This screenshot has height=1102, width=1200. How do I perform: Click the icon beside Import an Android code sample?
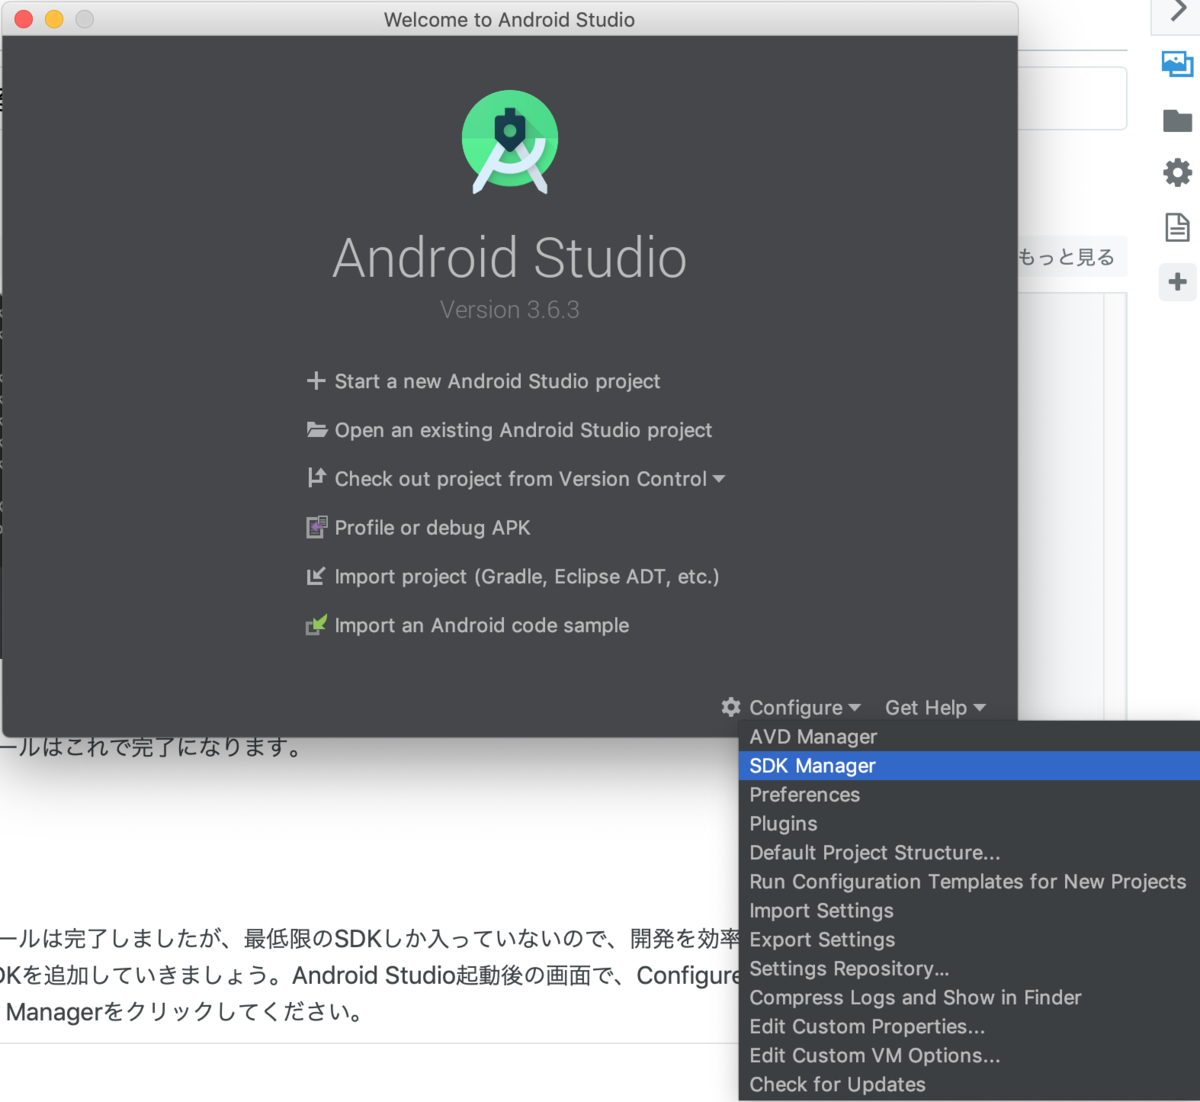point(314,625)
